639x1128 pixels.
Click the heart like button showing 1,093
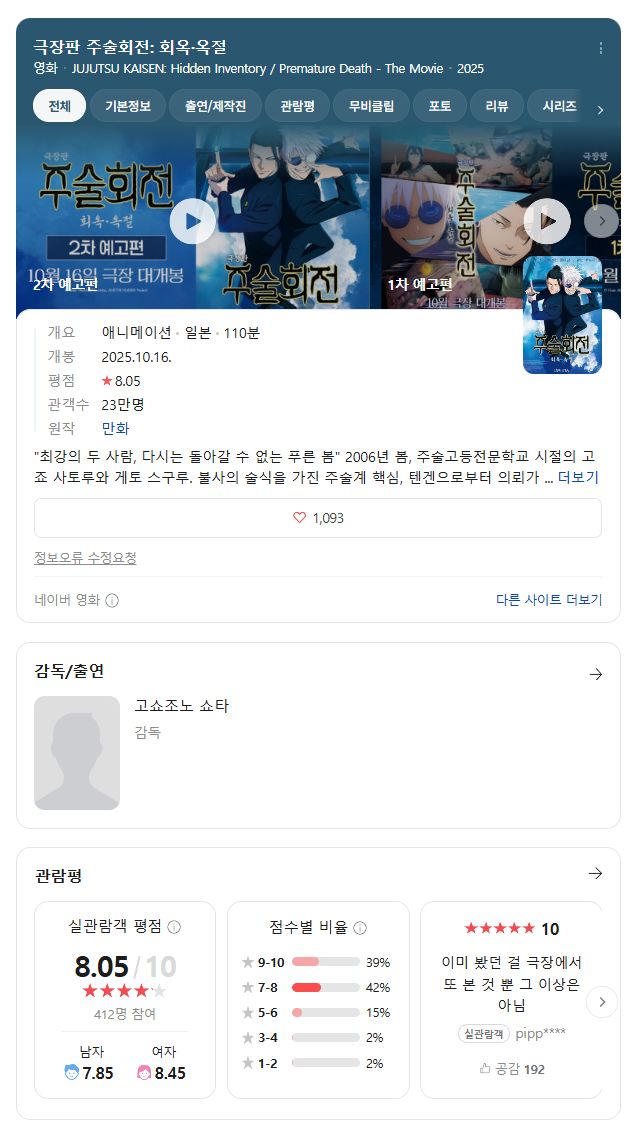tap(318, 518)
